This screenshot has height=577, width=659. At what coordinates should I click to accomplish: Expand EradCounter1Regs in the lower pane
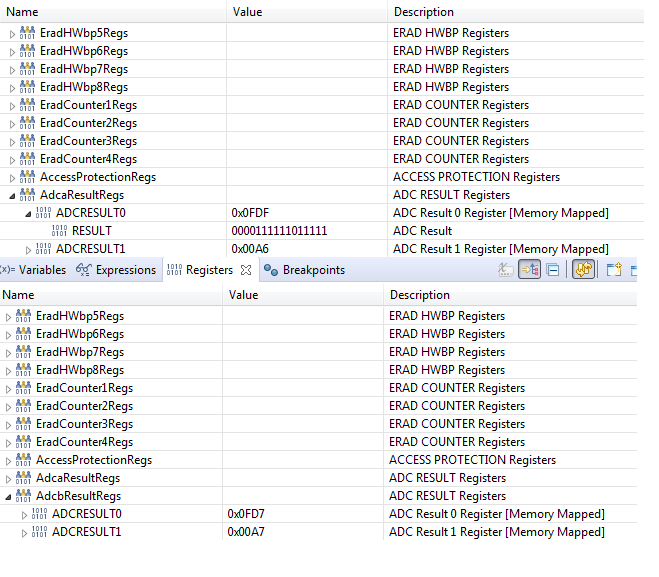8,389
